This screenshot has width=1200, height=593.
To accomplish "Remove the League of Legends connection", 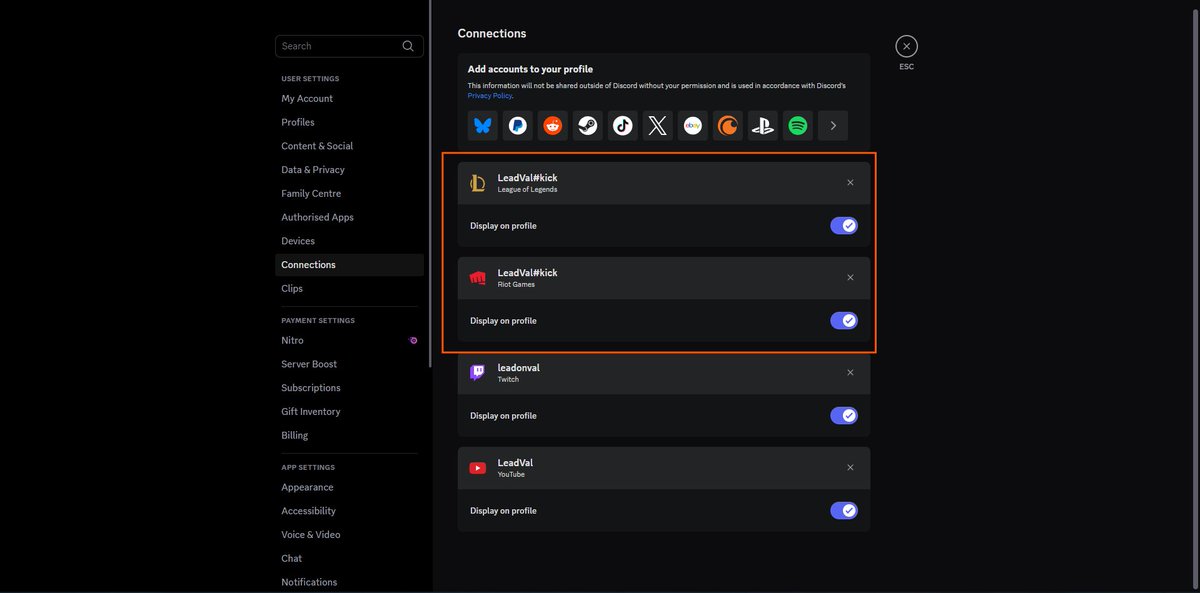I will tap(850, 183).
